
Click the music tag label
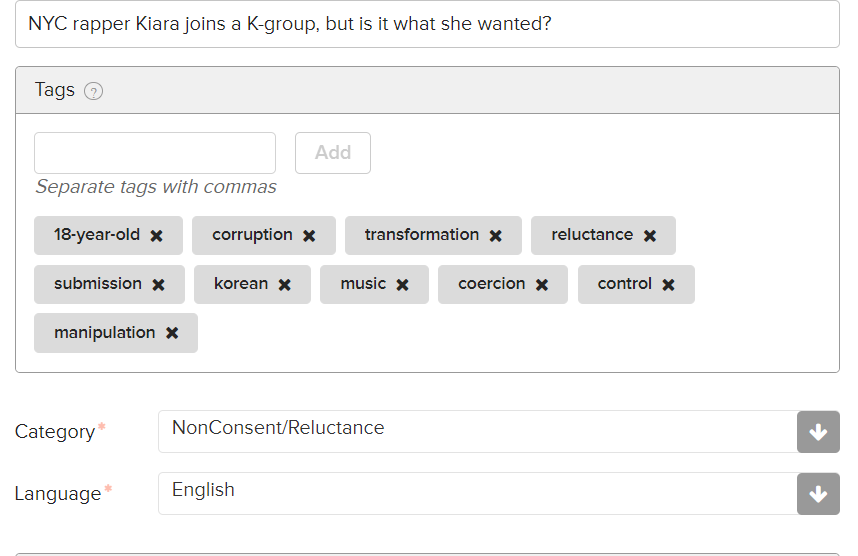pyautogui.click(x=363, y=283)
